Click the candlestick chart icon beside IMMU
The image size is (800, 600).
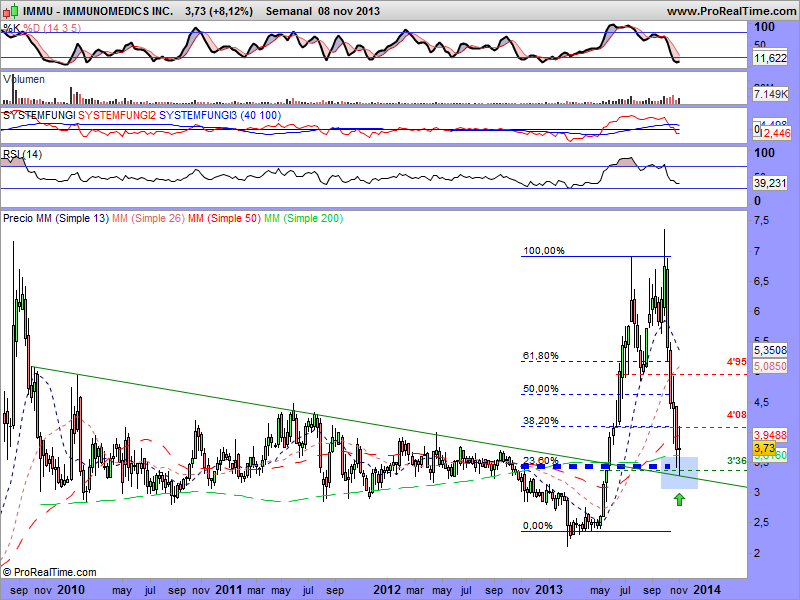click(x=10, y=10)
